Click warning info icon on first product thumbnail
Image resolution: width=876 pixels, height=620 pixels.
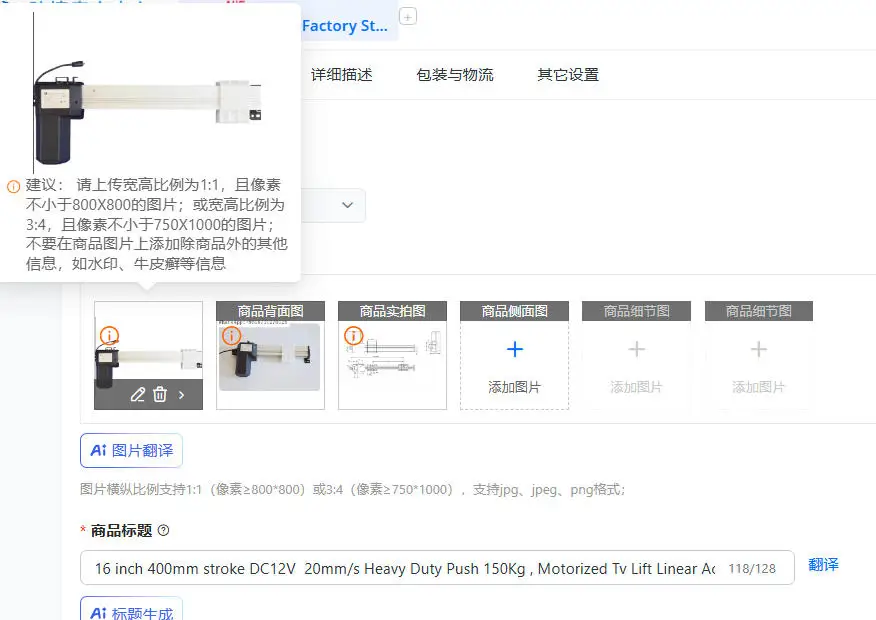pyautogui.click(x=110, y=336)
